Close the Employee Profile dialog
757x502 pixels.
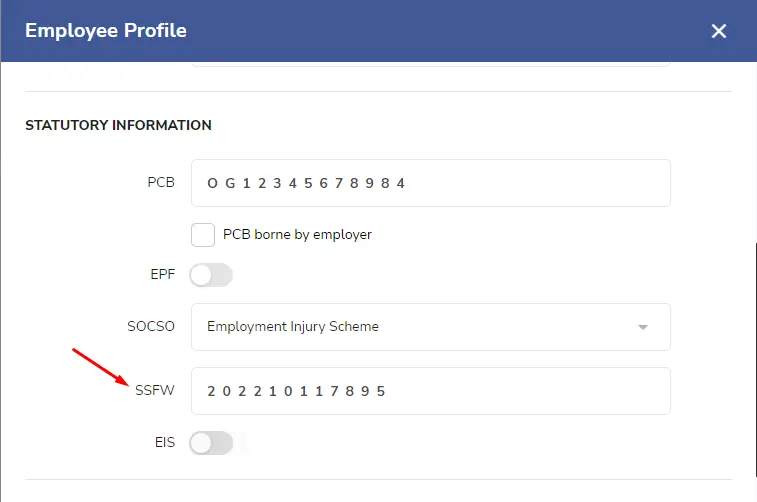click(x=718, y=31)
